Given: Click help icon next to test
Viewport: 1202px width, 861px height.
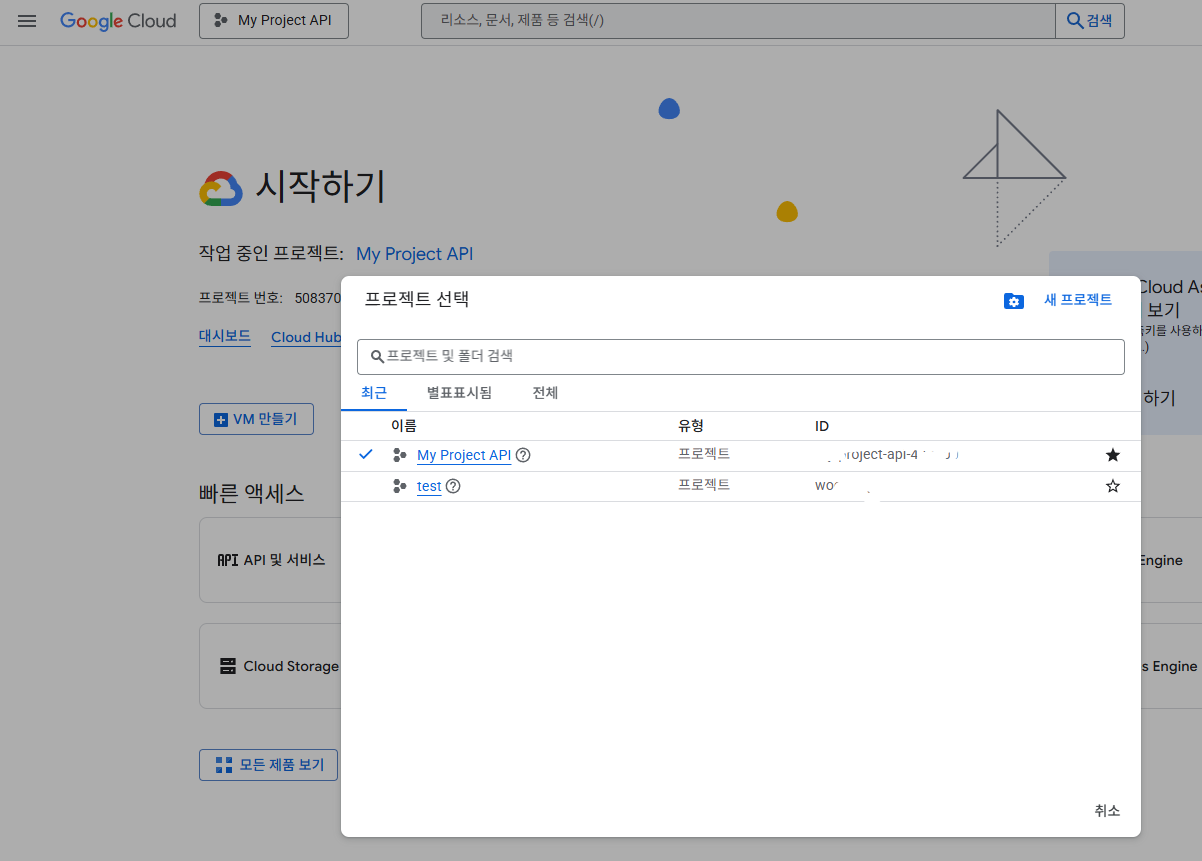Looking at the screenshot, I should pyautogui.click(x=453, y=486).
